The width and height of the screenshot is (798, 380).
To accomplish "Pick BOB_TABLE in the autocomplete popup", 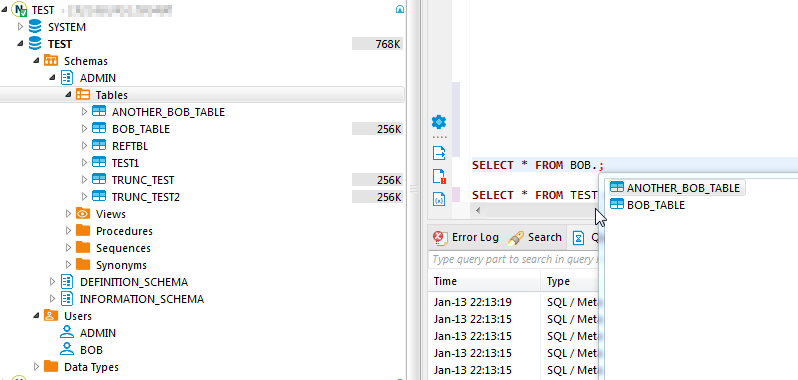I will coord(648,205).
